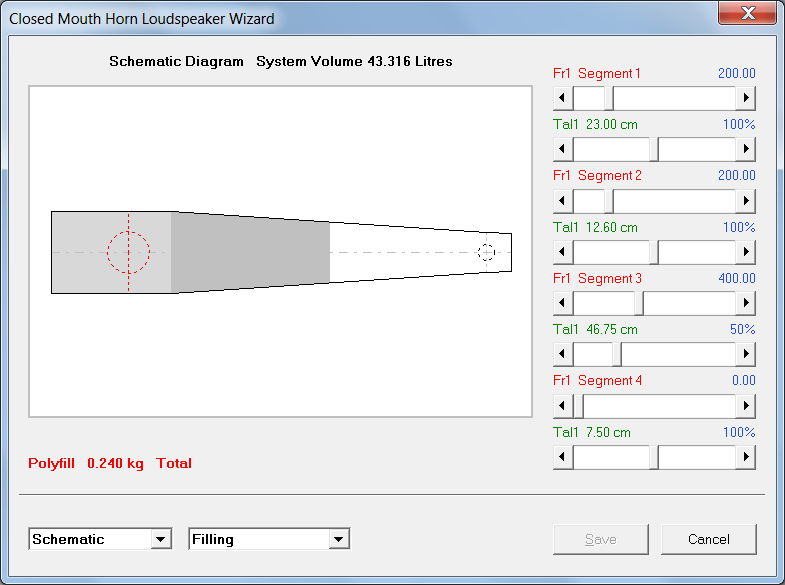Viewport: 785px width, 585px height.
Task: Close the Loudspeaker Wizard window
Action: (747, 12)
